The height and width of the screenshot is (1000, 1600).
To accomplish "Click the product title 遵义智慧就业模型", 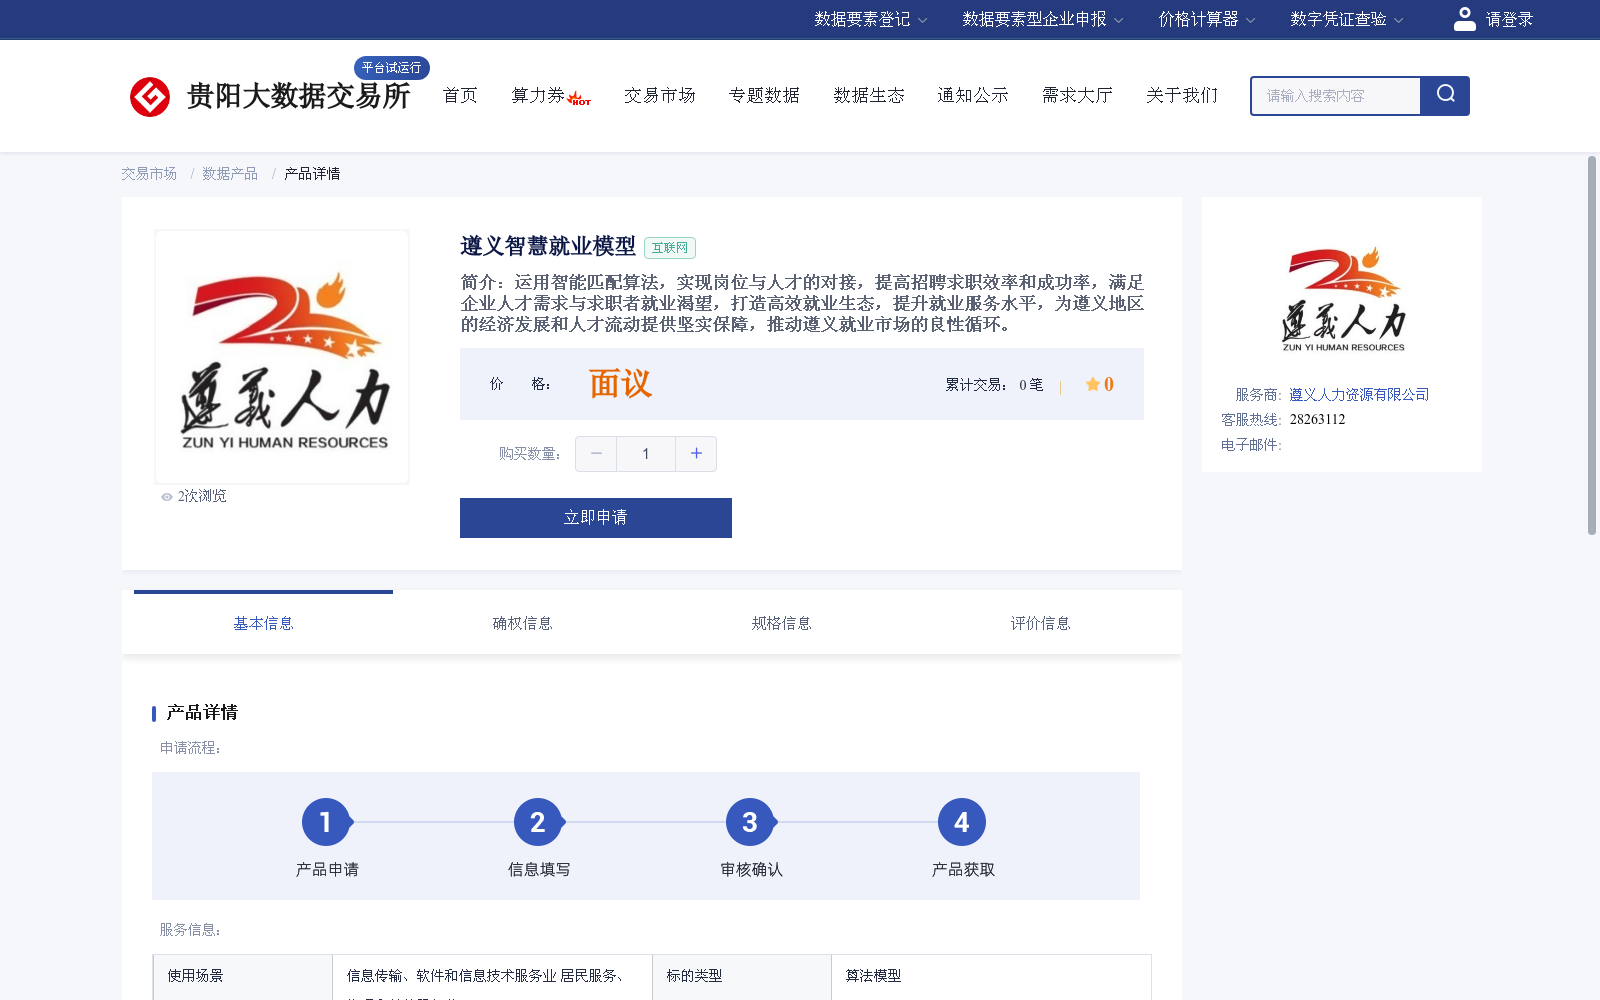I will pyautogui.click(x=548, y=246).
